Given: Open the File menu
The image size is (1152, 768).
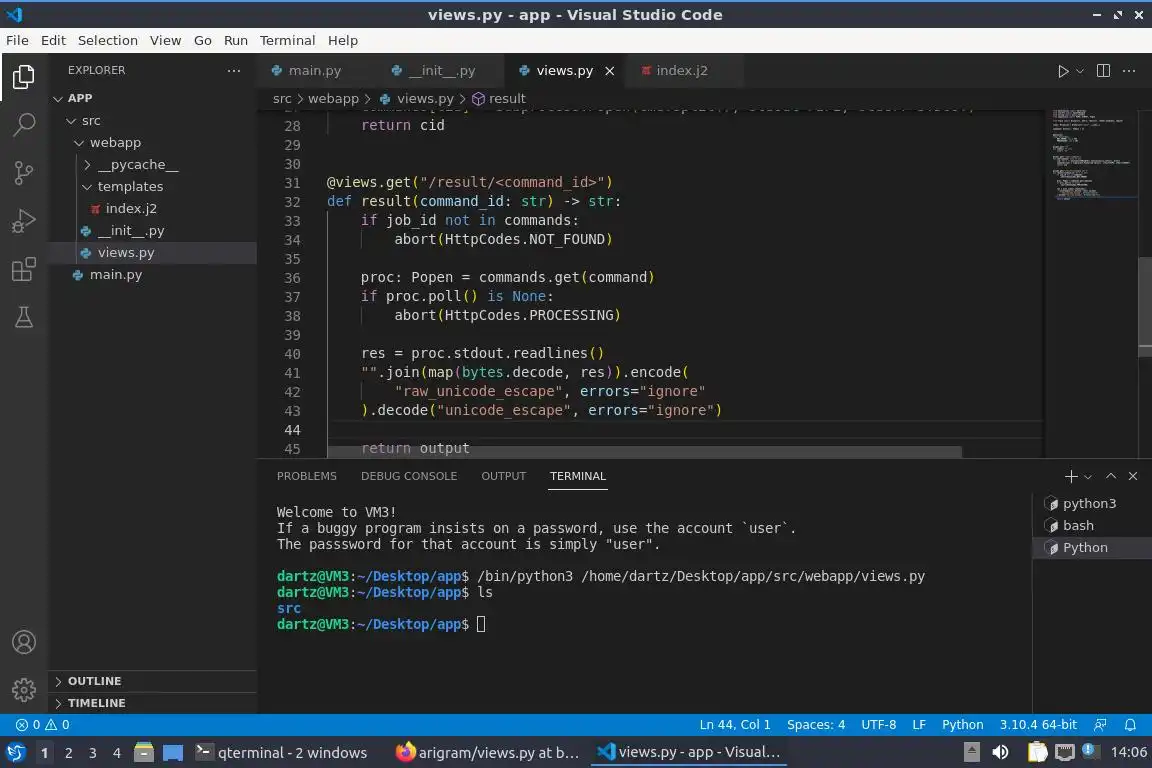Looking at the screenshot, I should [17, 40].
